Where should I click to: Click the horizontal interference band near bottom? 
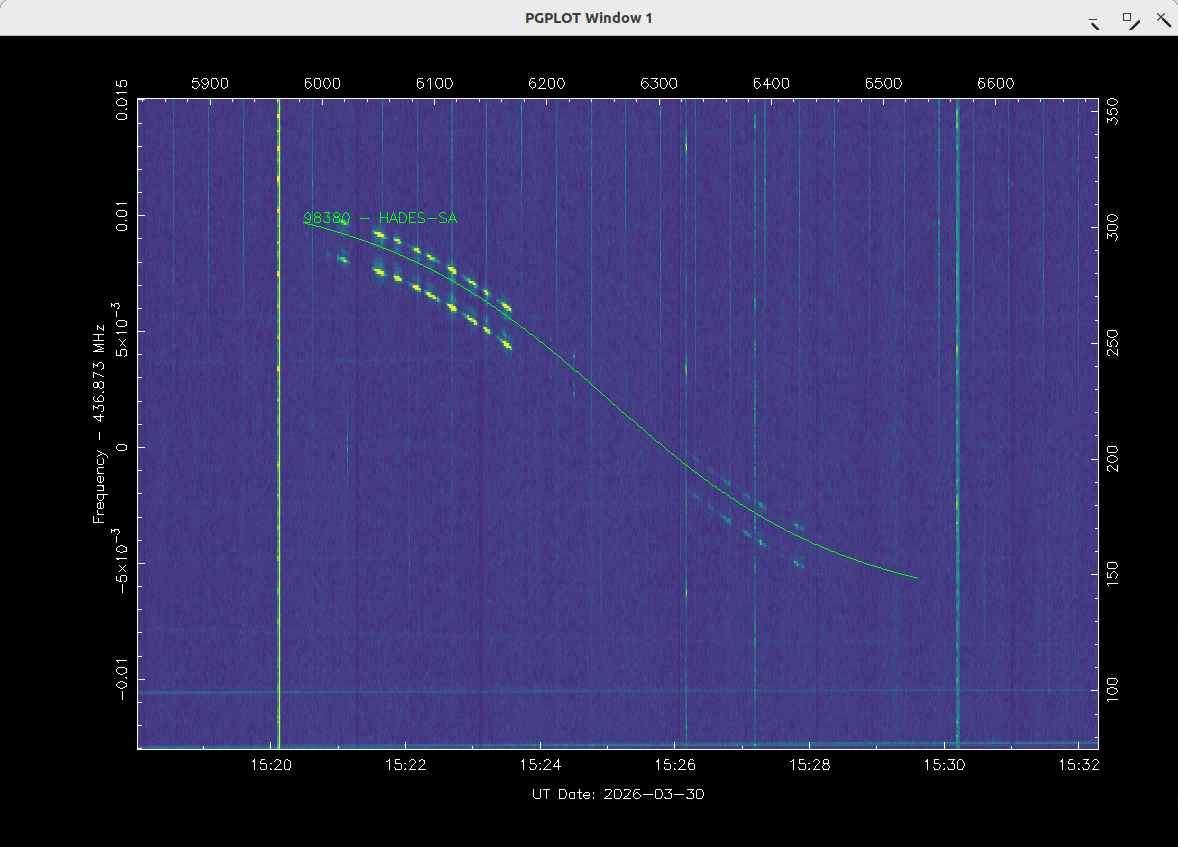[600, 692]
